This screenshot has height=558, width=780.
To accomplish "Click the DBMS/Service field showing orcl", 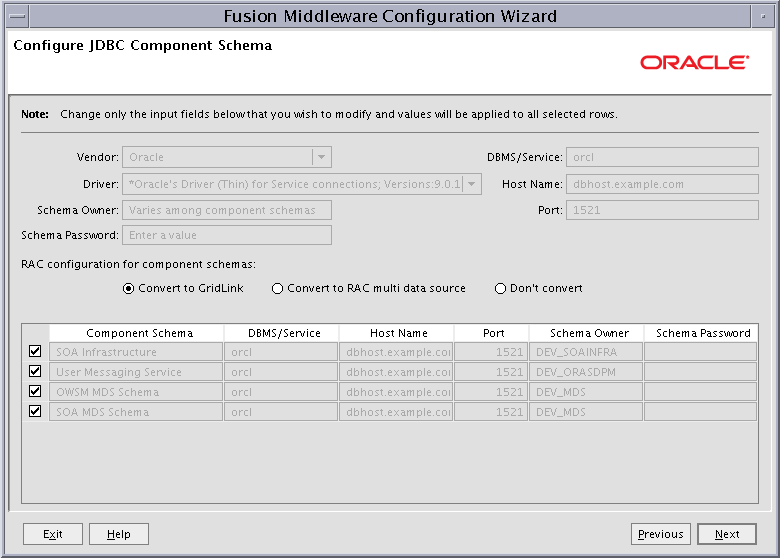I will click(x=662, y=157).
